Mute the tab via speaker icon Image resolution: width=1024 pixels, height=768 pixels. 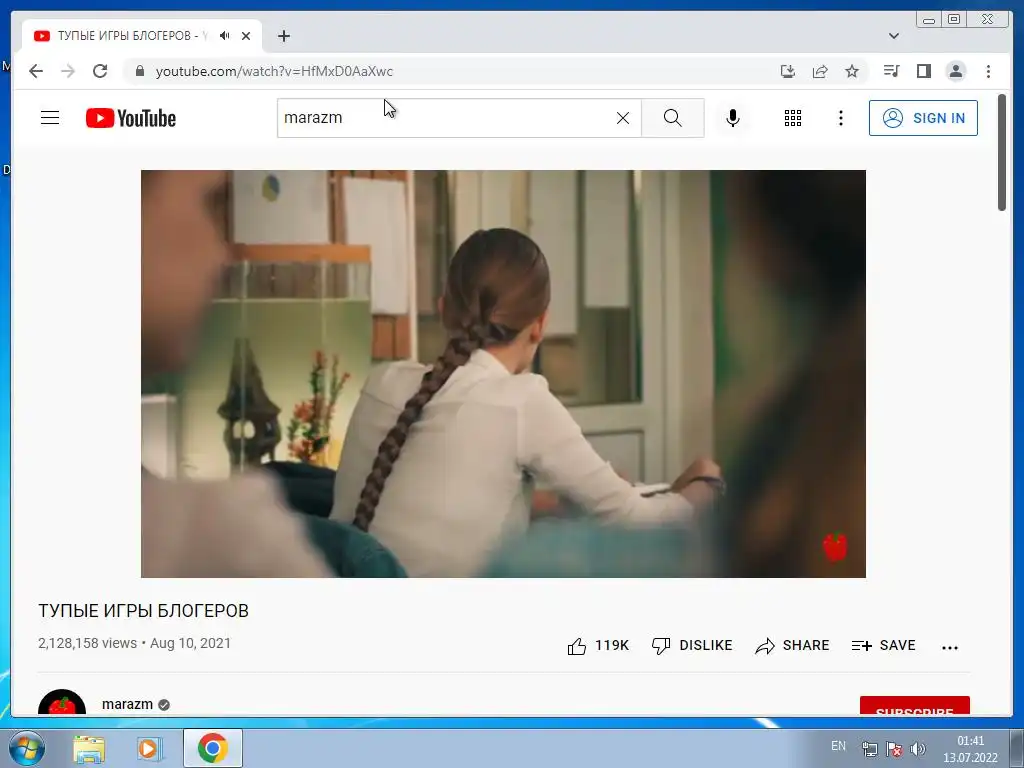[225, 36]
